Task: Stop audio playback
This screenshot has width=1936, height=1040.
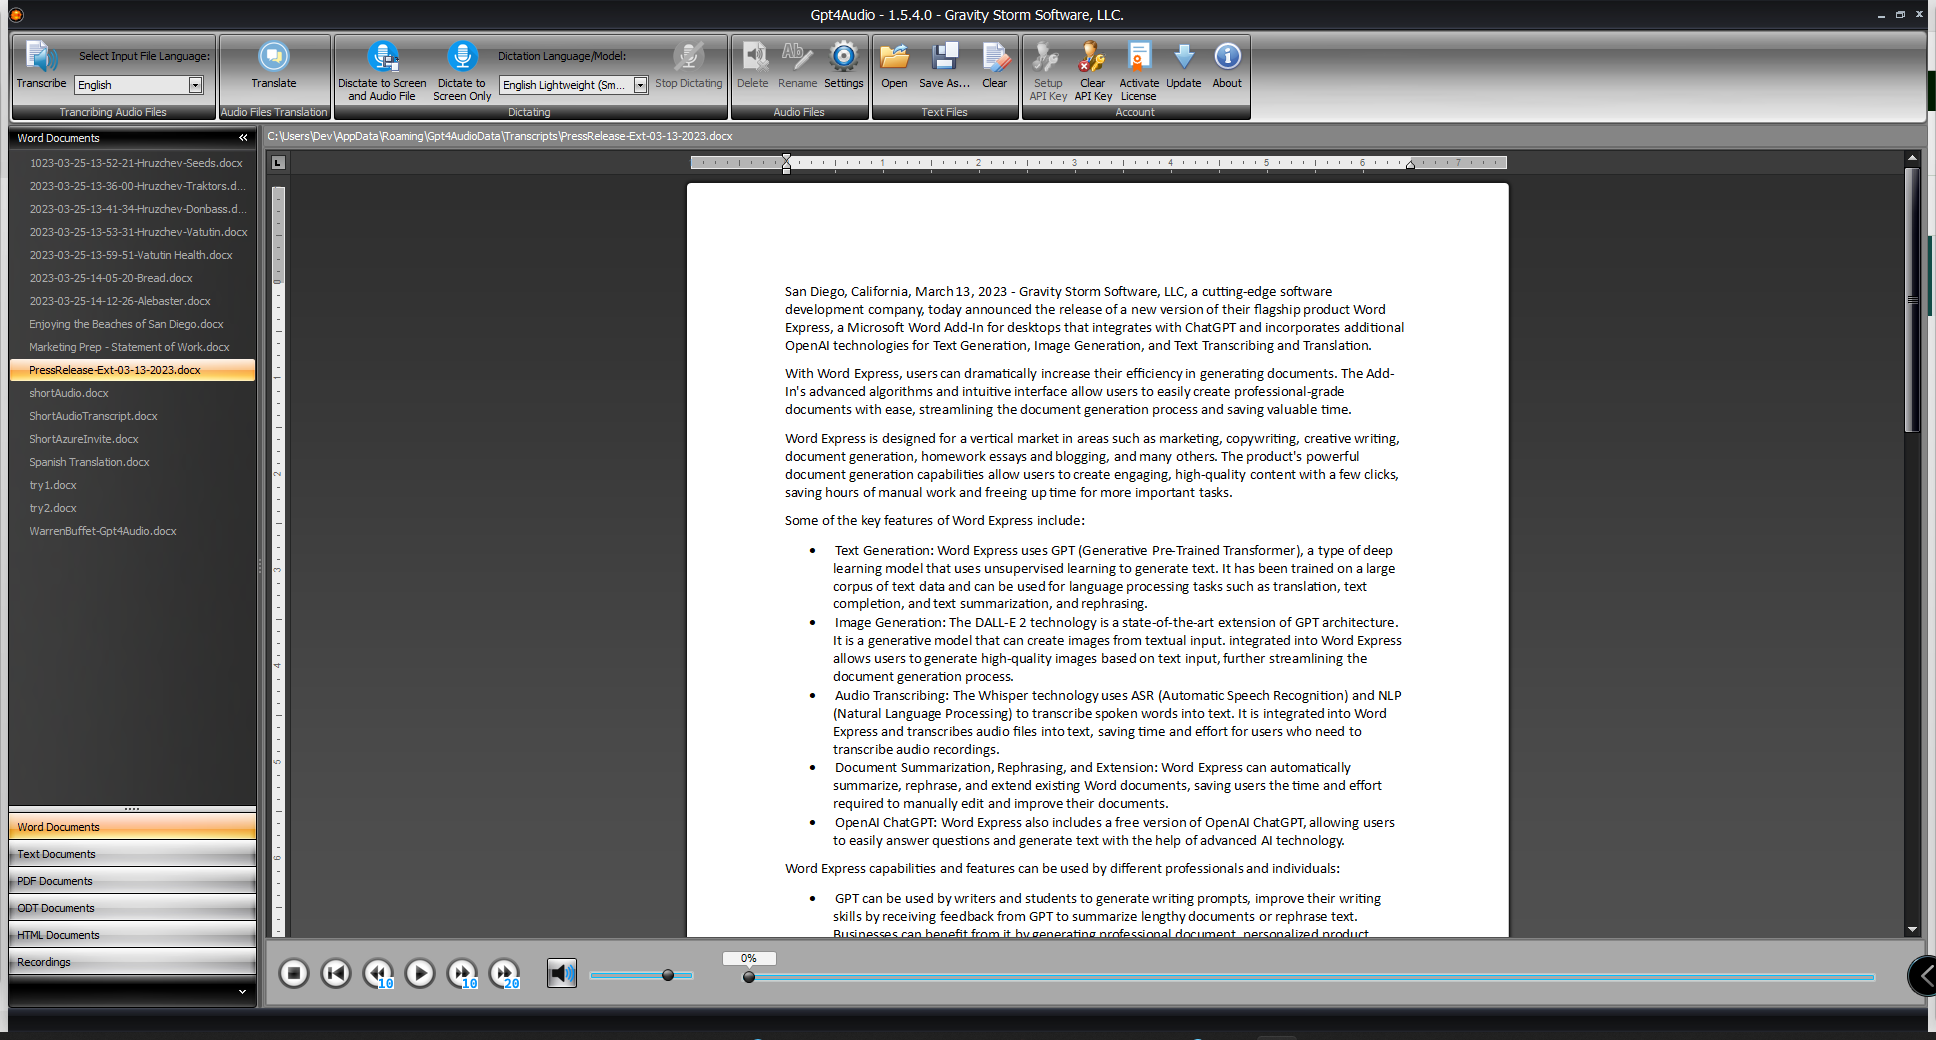Action: (293, 973)
